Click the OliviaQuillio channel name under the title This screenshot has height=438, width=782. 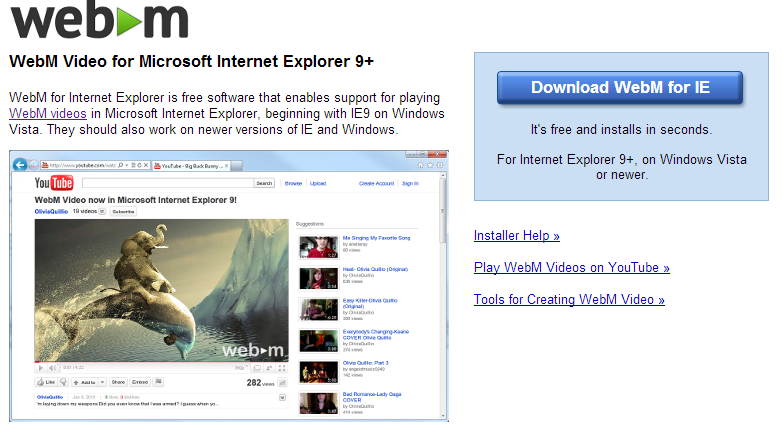click(51, 212)
